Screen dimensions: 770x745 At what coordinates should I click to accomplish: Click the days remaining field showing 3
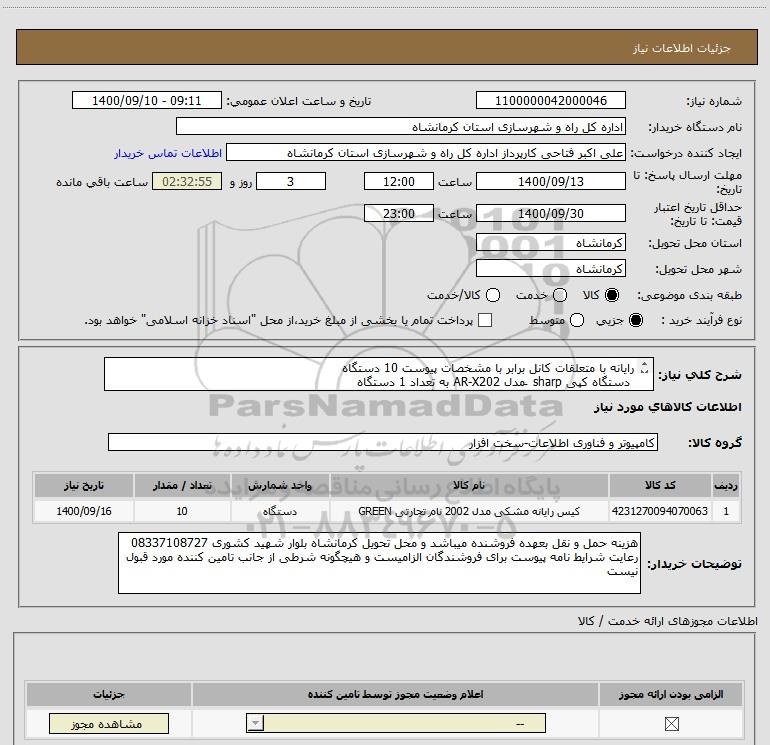coord(291,182)
